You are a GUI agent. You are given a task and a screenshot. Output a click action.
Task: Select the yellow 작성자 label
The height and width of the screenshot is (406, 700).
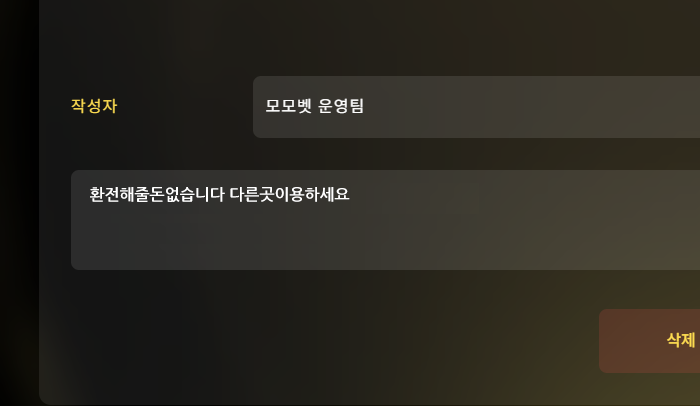pos(94,106)
